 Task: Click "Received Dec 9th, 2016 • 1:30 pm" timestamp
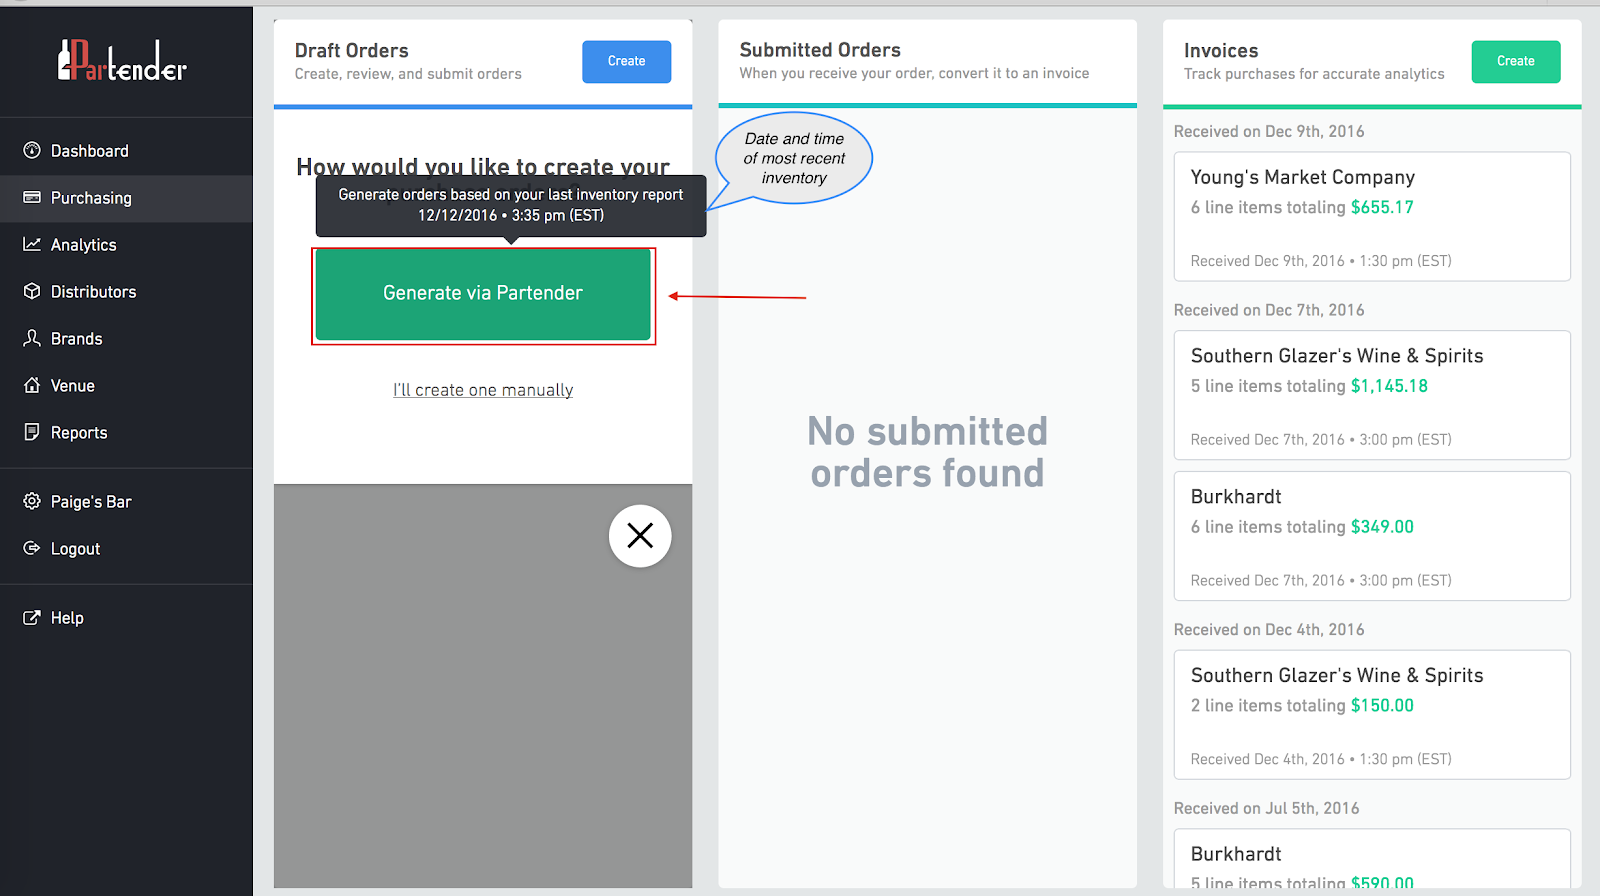pyautogui.click(x=1321, y=261)
